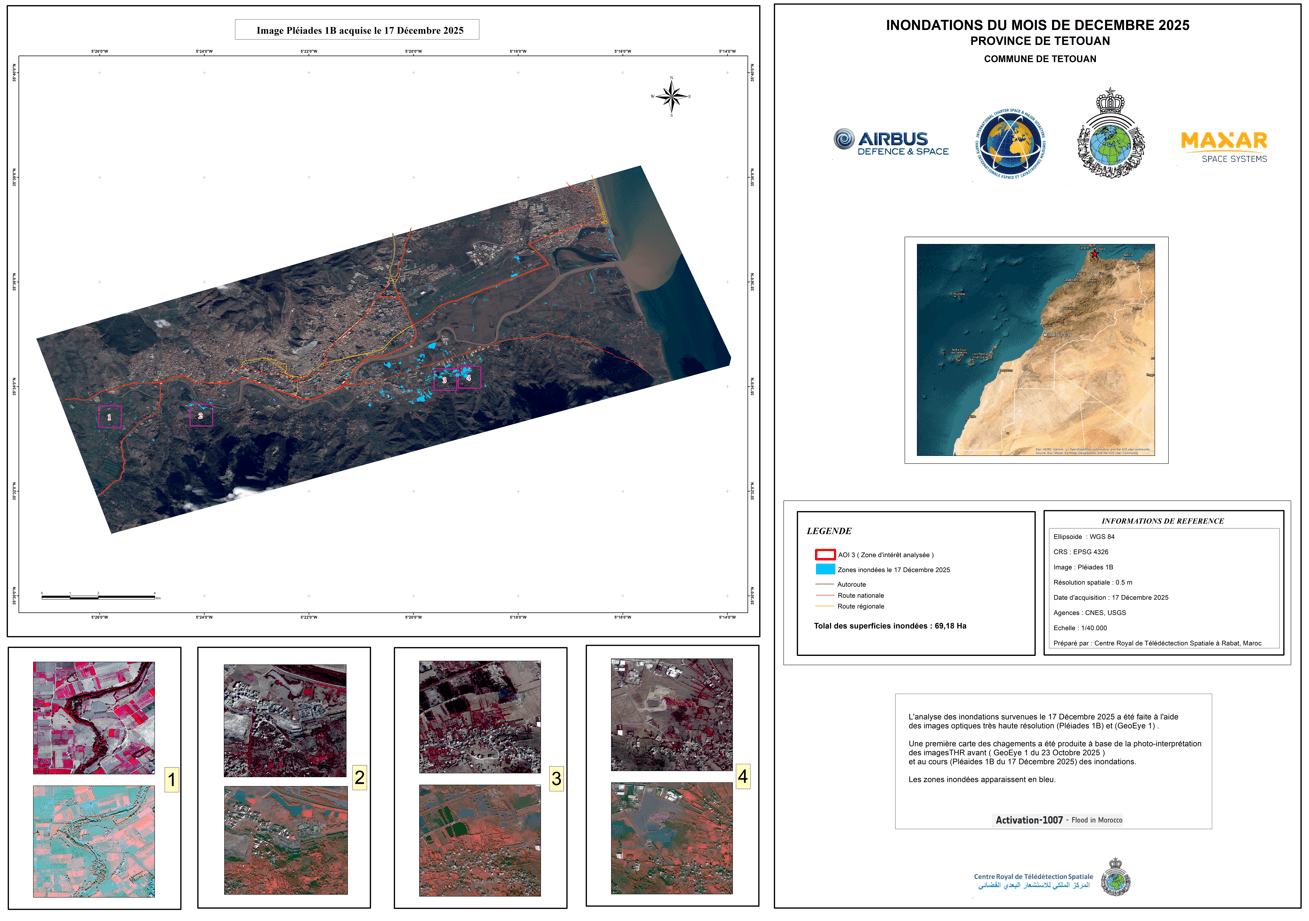Click the red star on the locator map
Viewport: 1309px width, 921px height.
[1095, 255]
